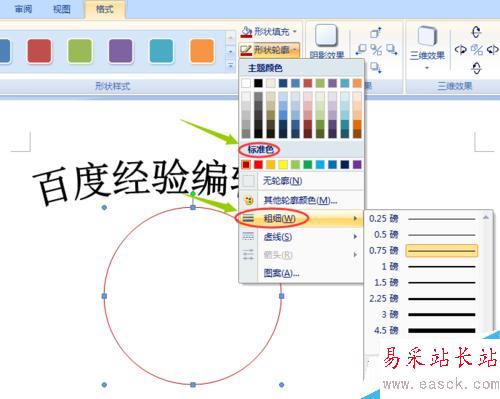Select 0.5 磅 line weight
Image resolution: width=500 pixels, height=399 pixels.
pyautogui.click(x=423, y=235)
